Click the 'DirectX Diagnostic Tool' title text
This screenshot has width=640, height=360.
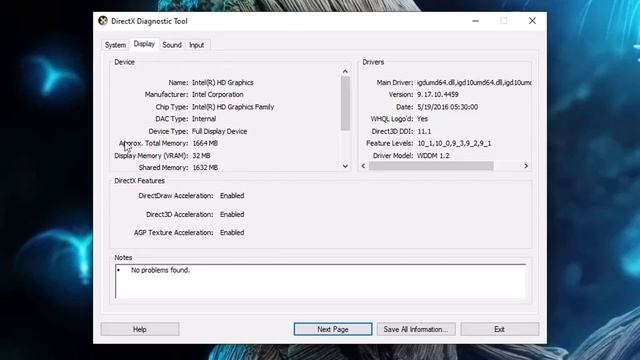(x=149, y=21)
